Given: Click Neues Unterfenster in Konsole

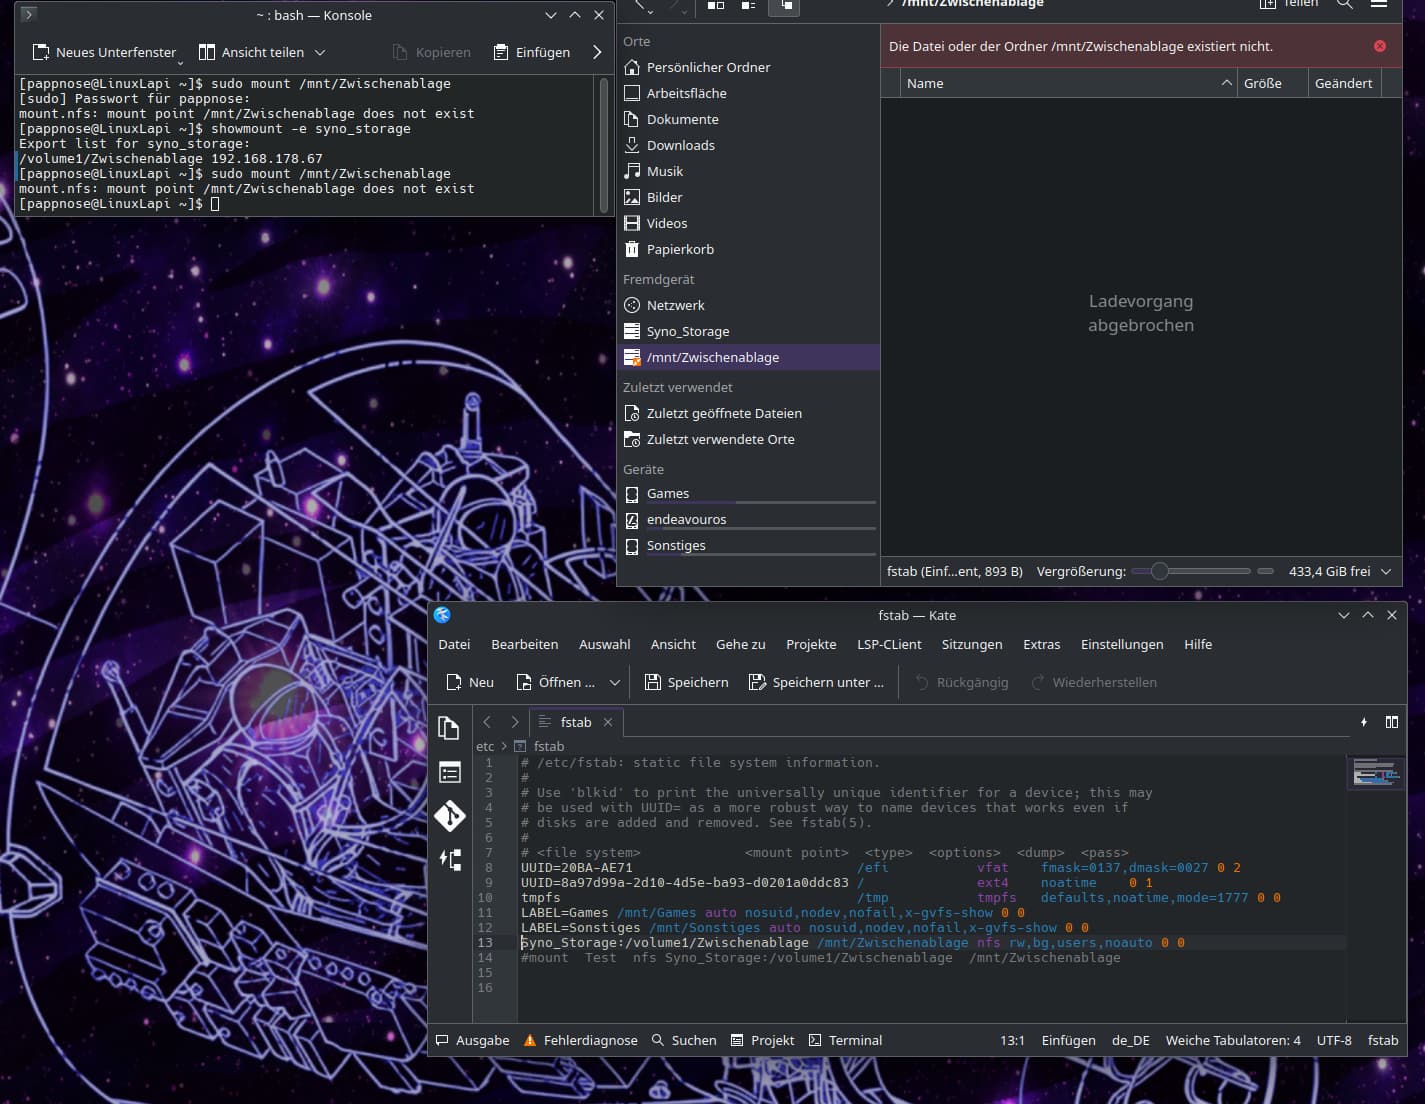Looking at the screenshot, I should click(x=104, y=52).
